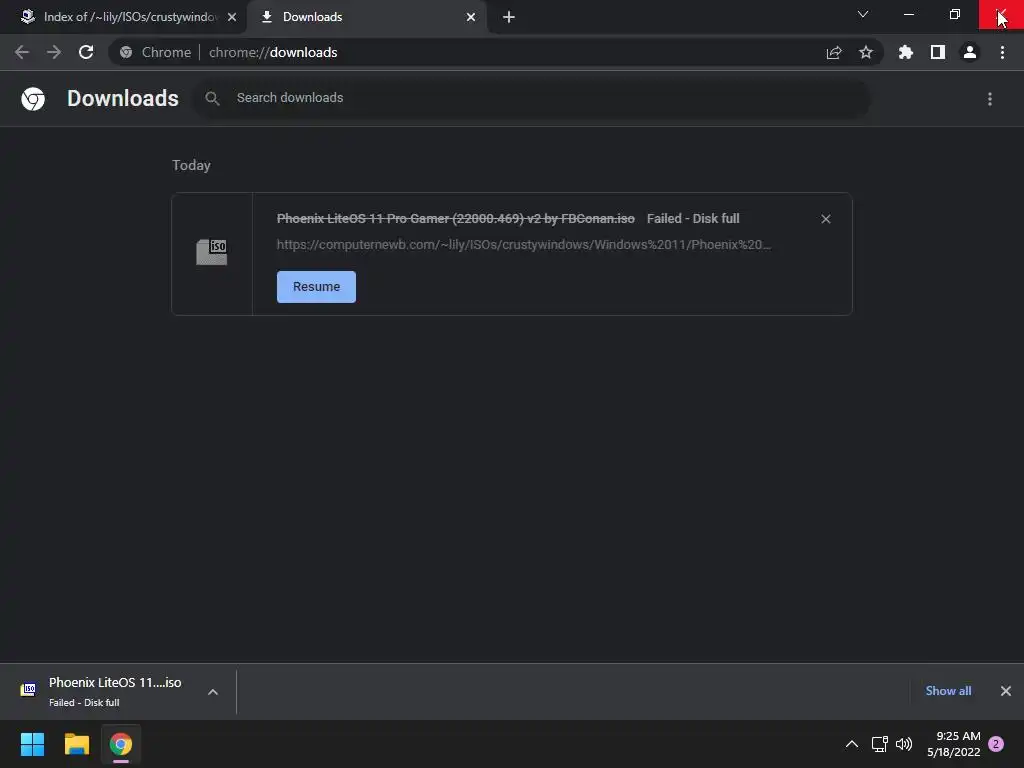Open the network status tray icon
The image size is (1024, 768).
pos(879,744)
